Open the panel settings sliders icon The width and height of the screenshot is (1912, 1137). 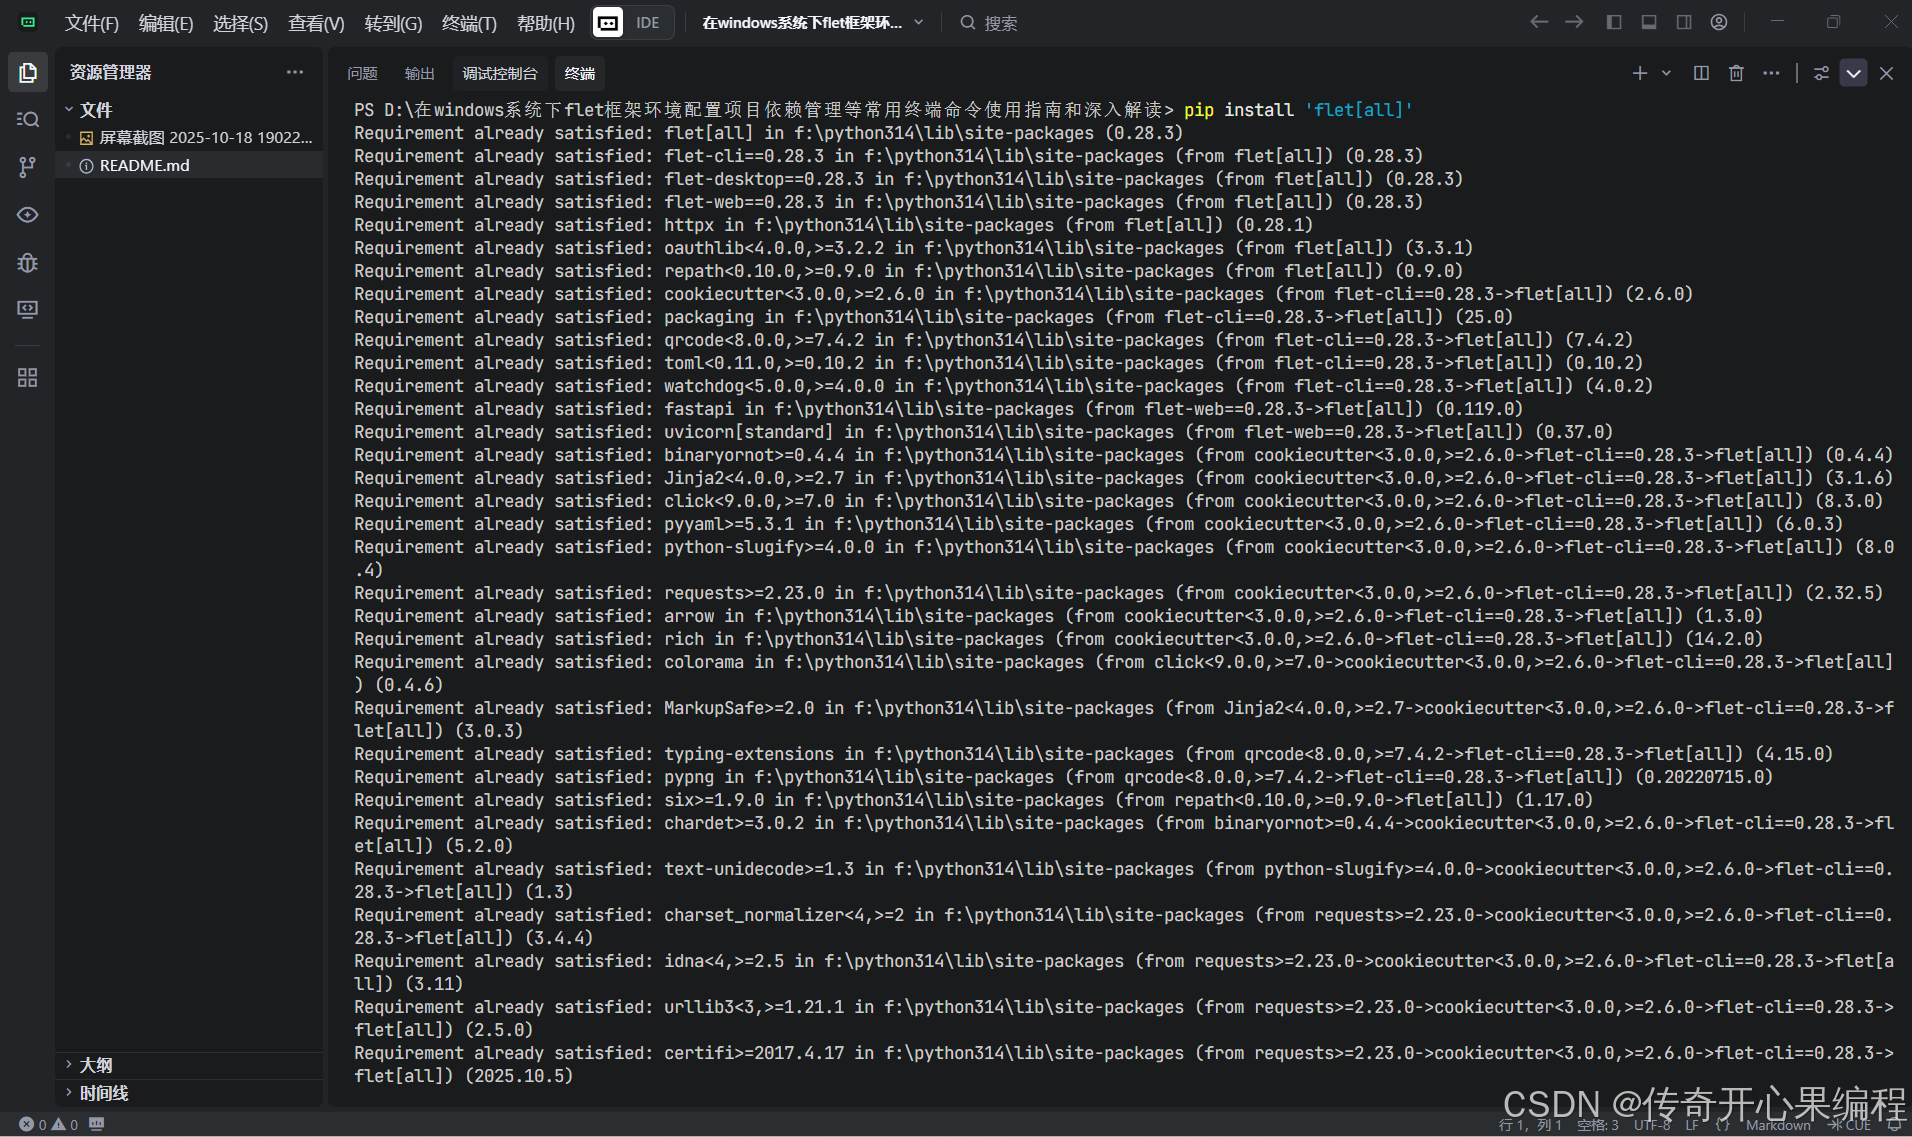(1821, 73)
